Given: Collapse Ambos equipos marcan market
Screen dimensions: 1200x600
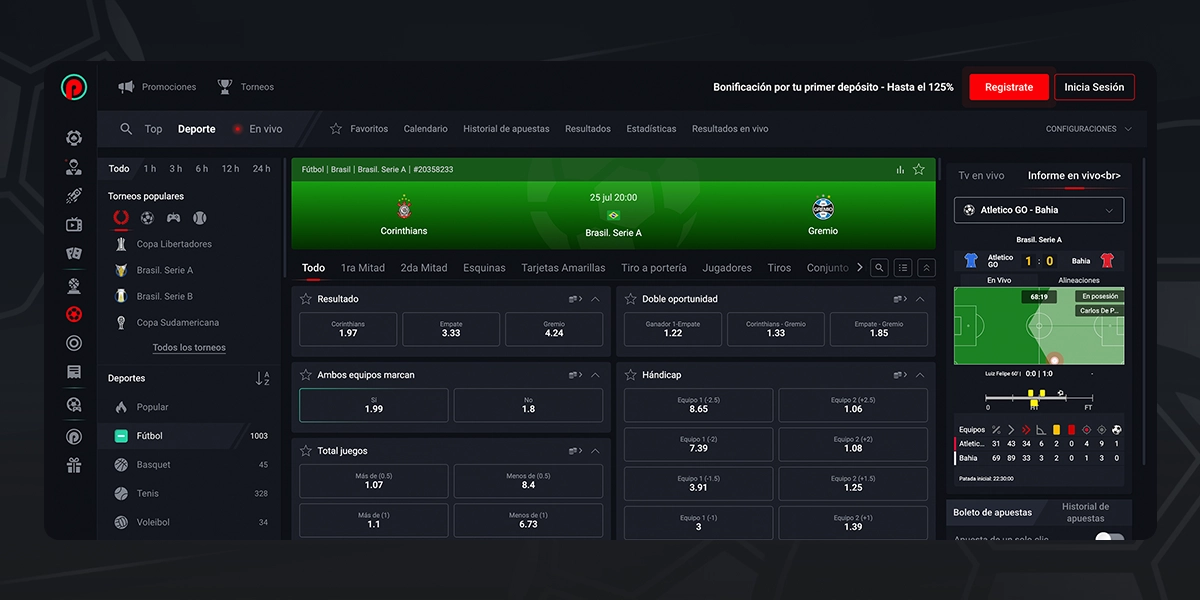Looking at the screenshot, I should [595, 375].
